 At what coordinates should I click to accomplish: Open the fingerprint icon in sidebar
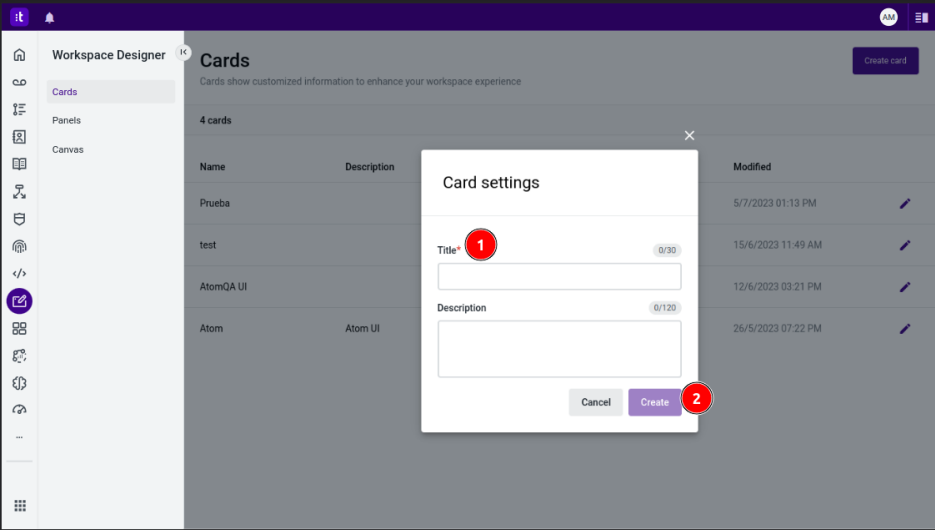[19, 246]
